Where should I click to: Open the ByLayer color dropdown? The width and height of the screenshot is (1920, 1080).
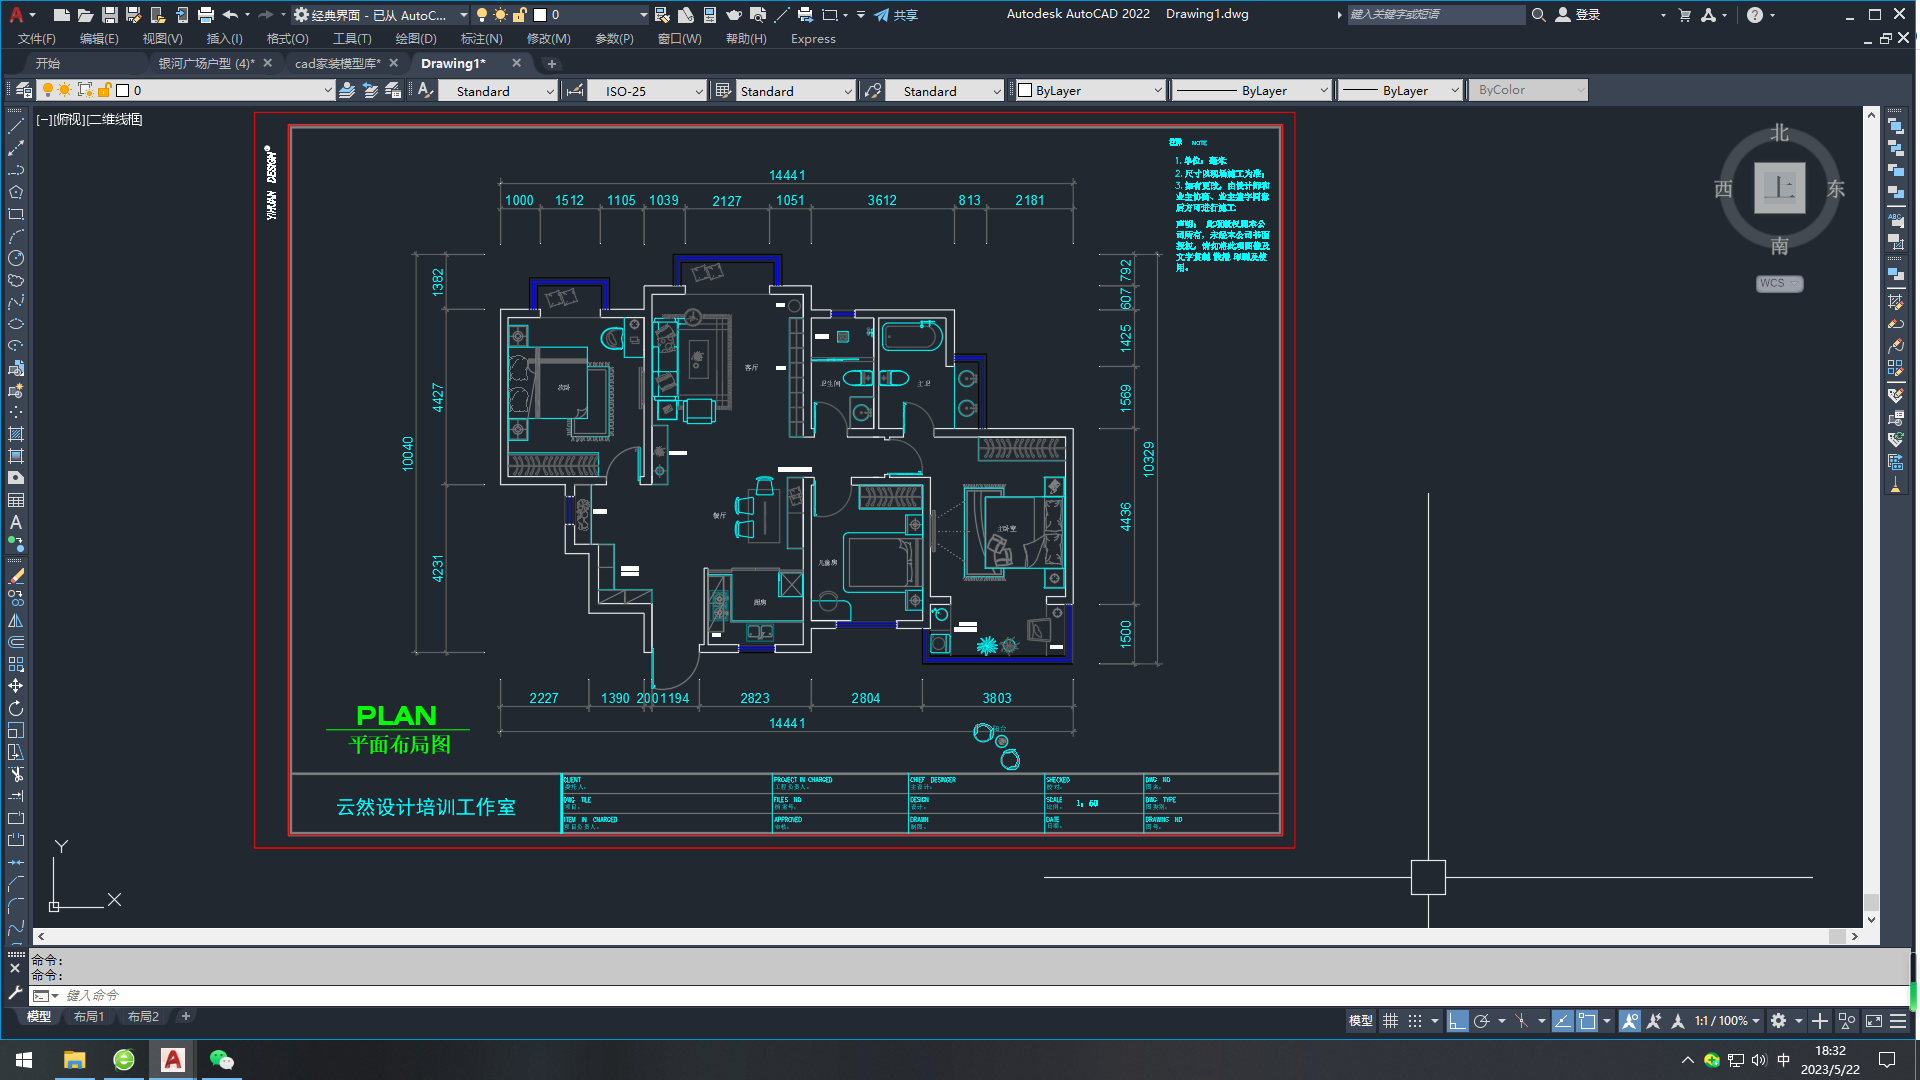[x=1158, y=91]
